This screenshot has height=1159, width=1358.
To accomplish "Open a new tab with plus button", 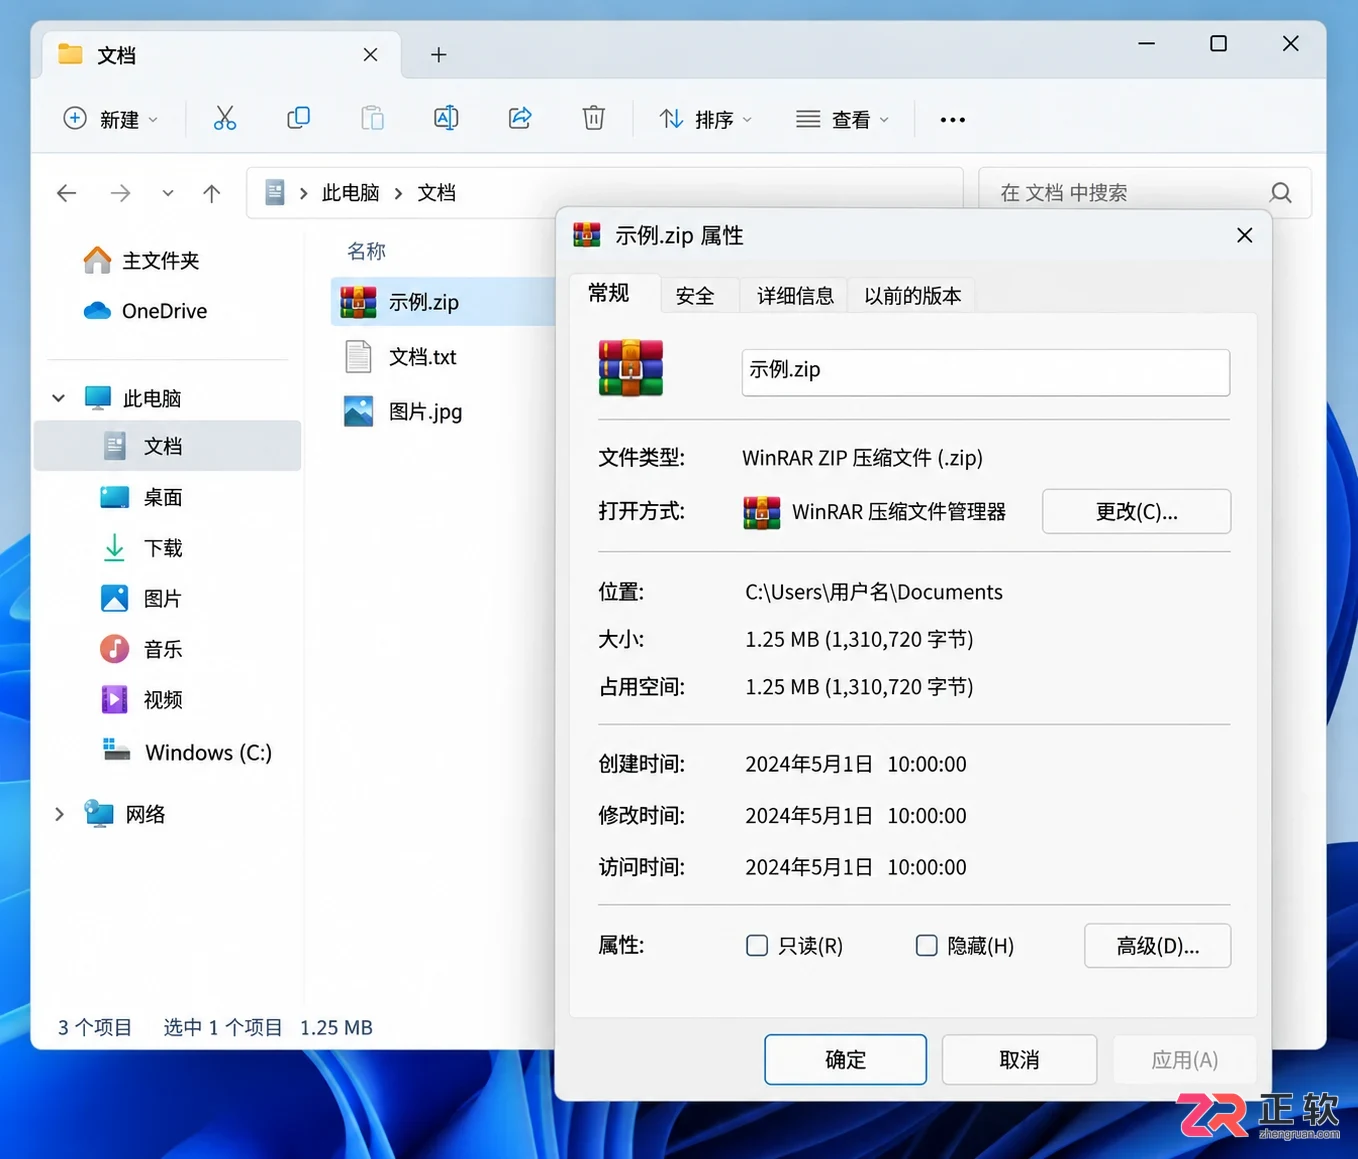I will pyautogui.click(x=438, y=55).
